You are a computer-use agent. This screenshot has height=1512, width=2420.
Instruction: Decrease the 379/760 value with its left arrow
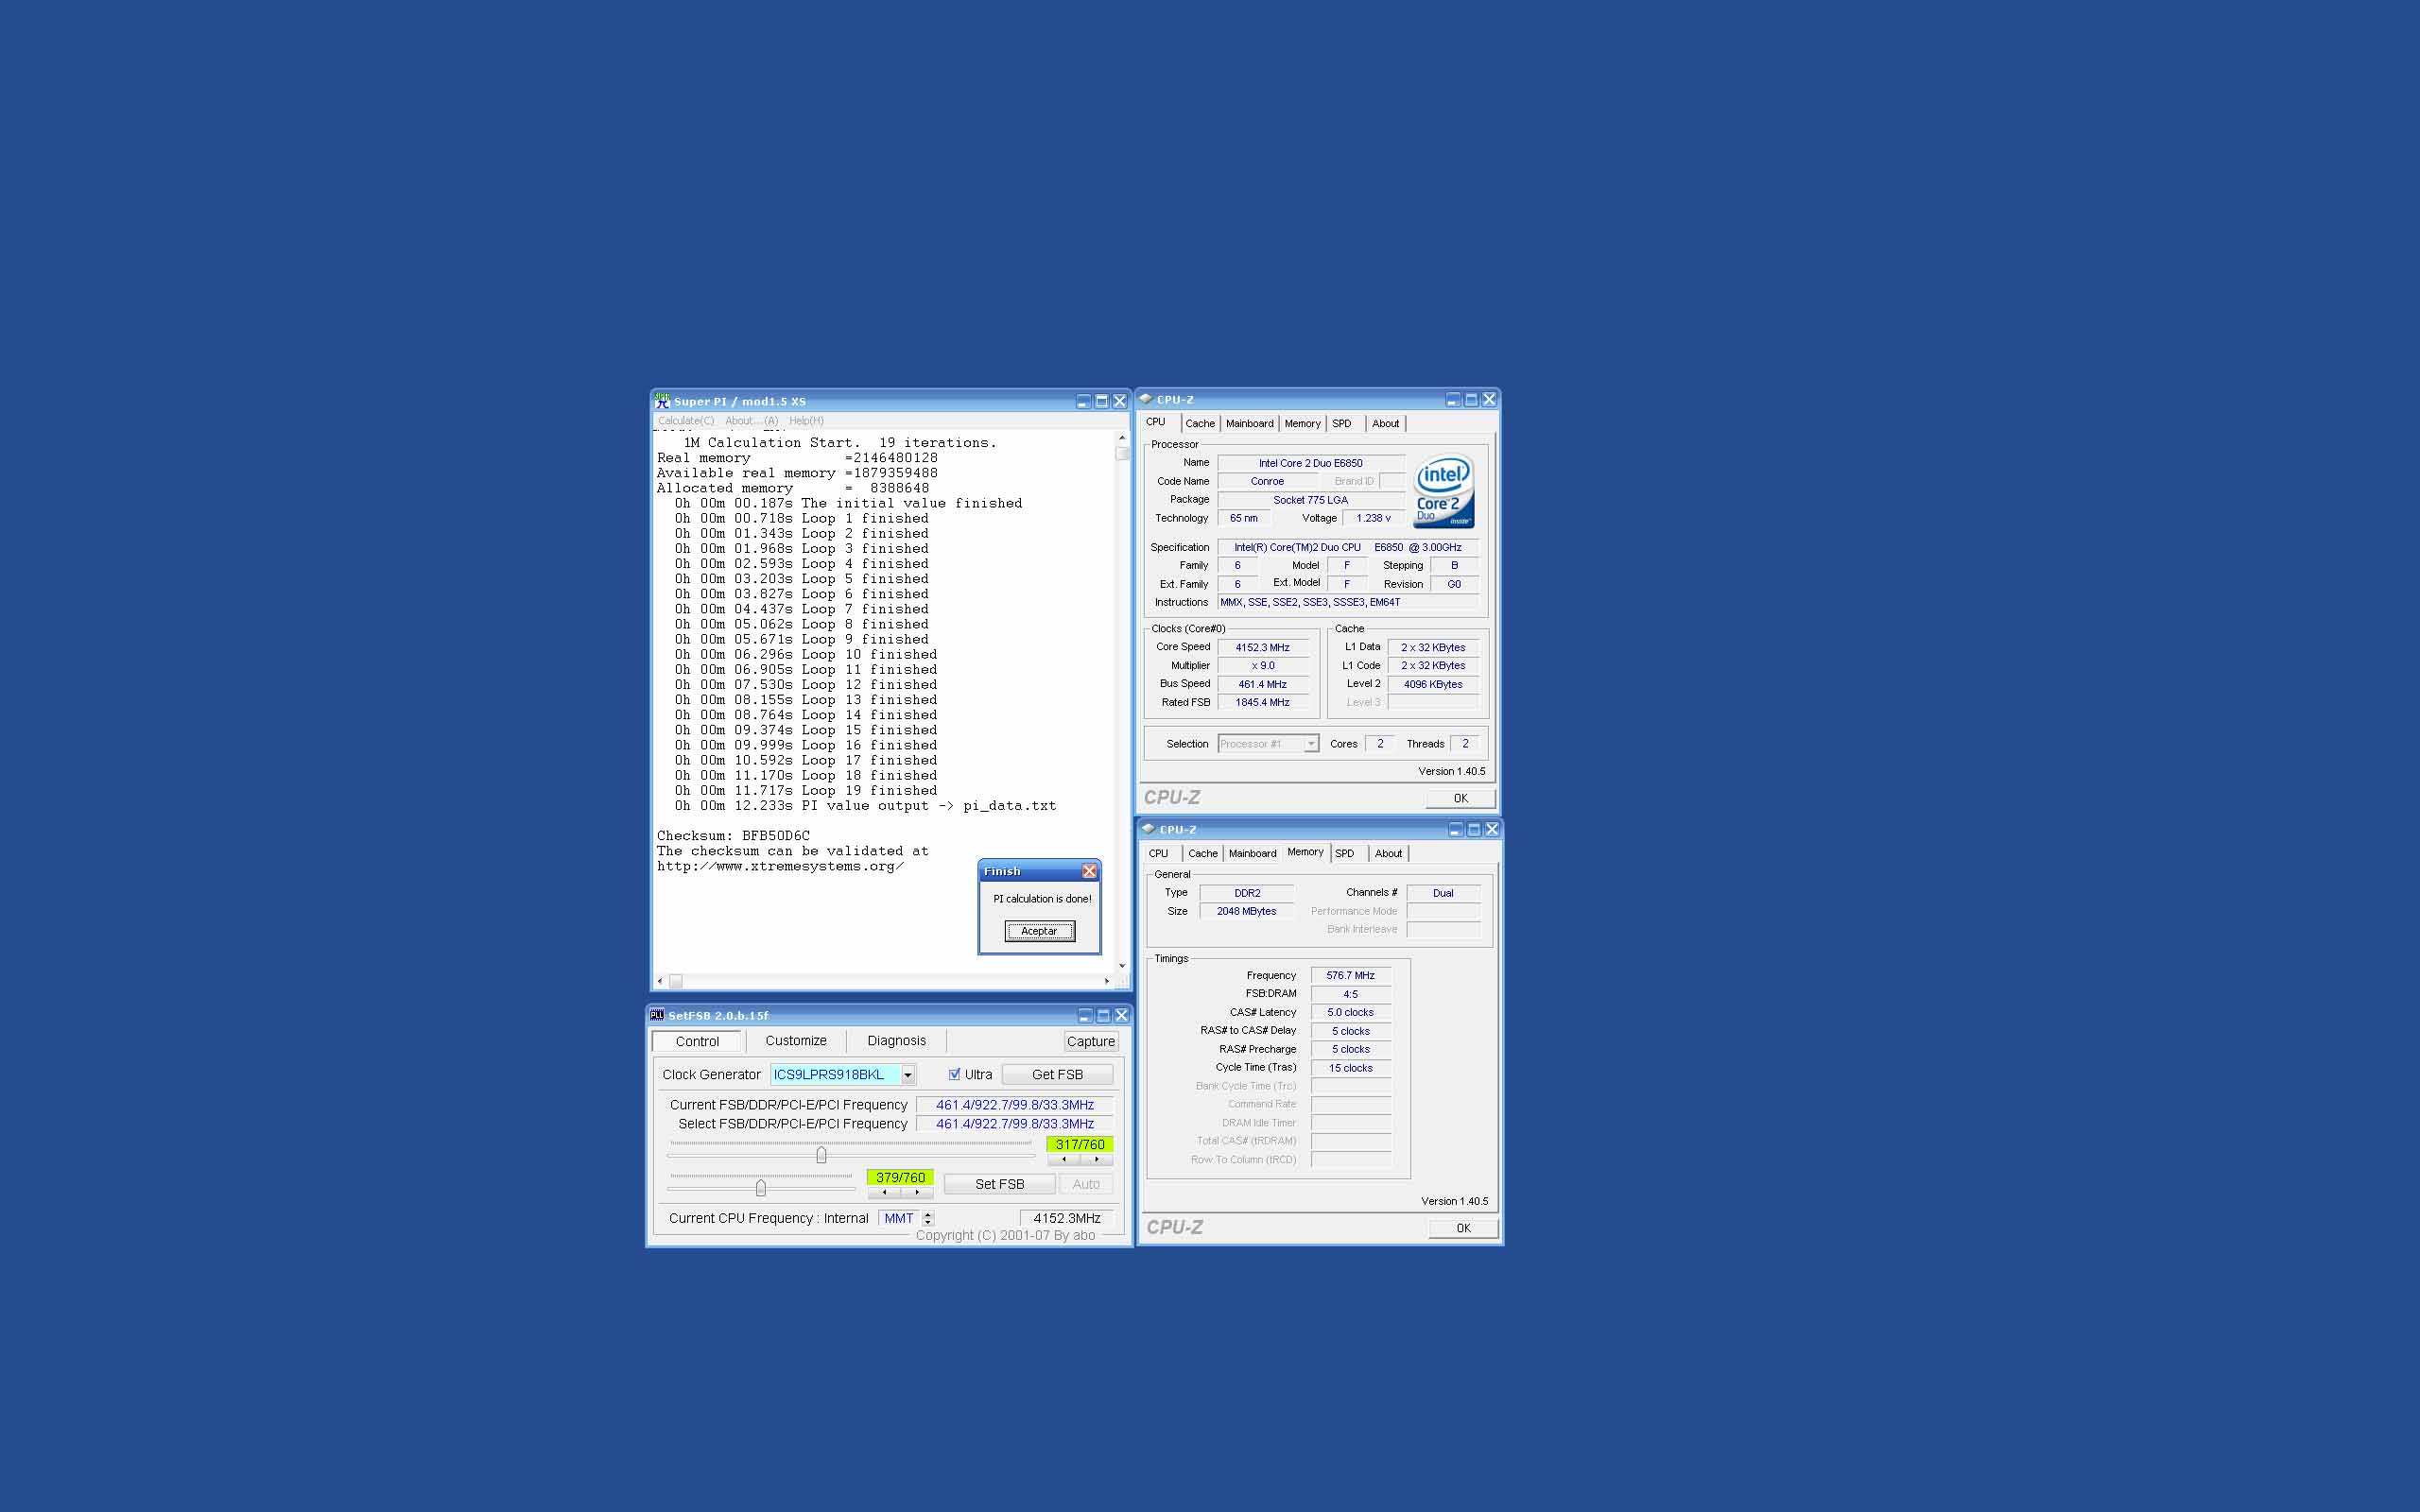[884, 1192]
